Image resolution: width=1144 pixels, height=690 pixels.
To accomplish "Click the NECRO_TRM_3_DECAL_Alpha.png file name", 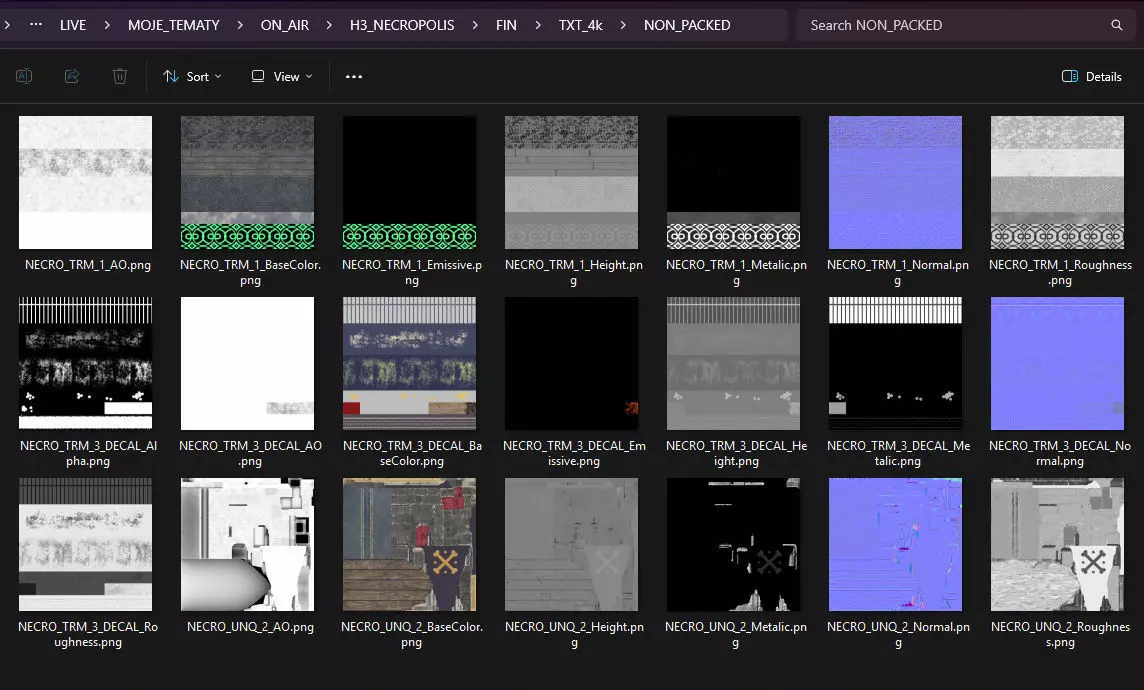I will point(88,453).
